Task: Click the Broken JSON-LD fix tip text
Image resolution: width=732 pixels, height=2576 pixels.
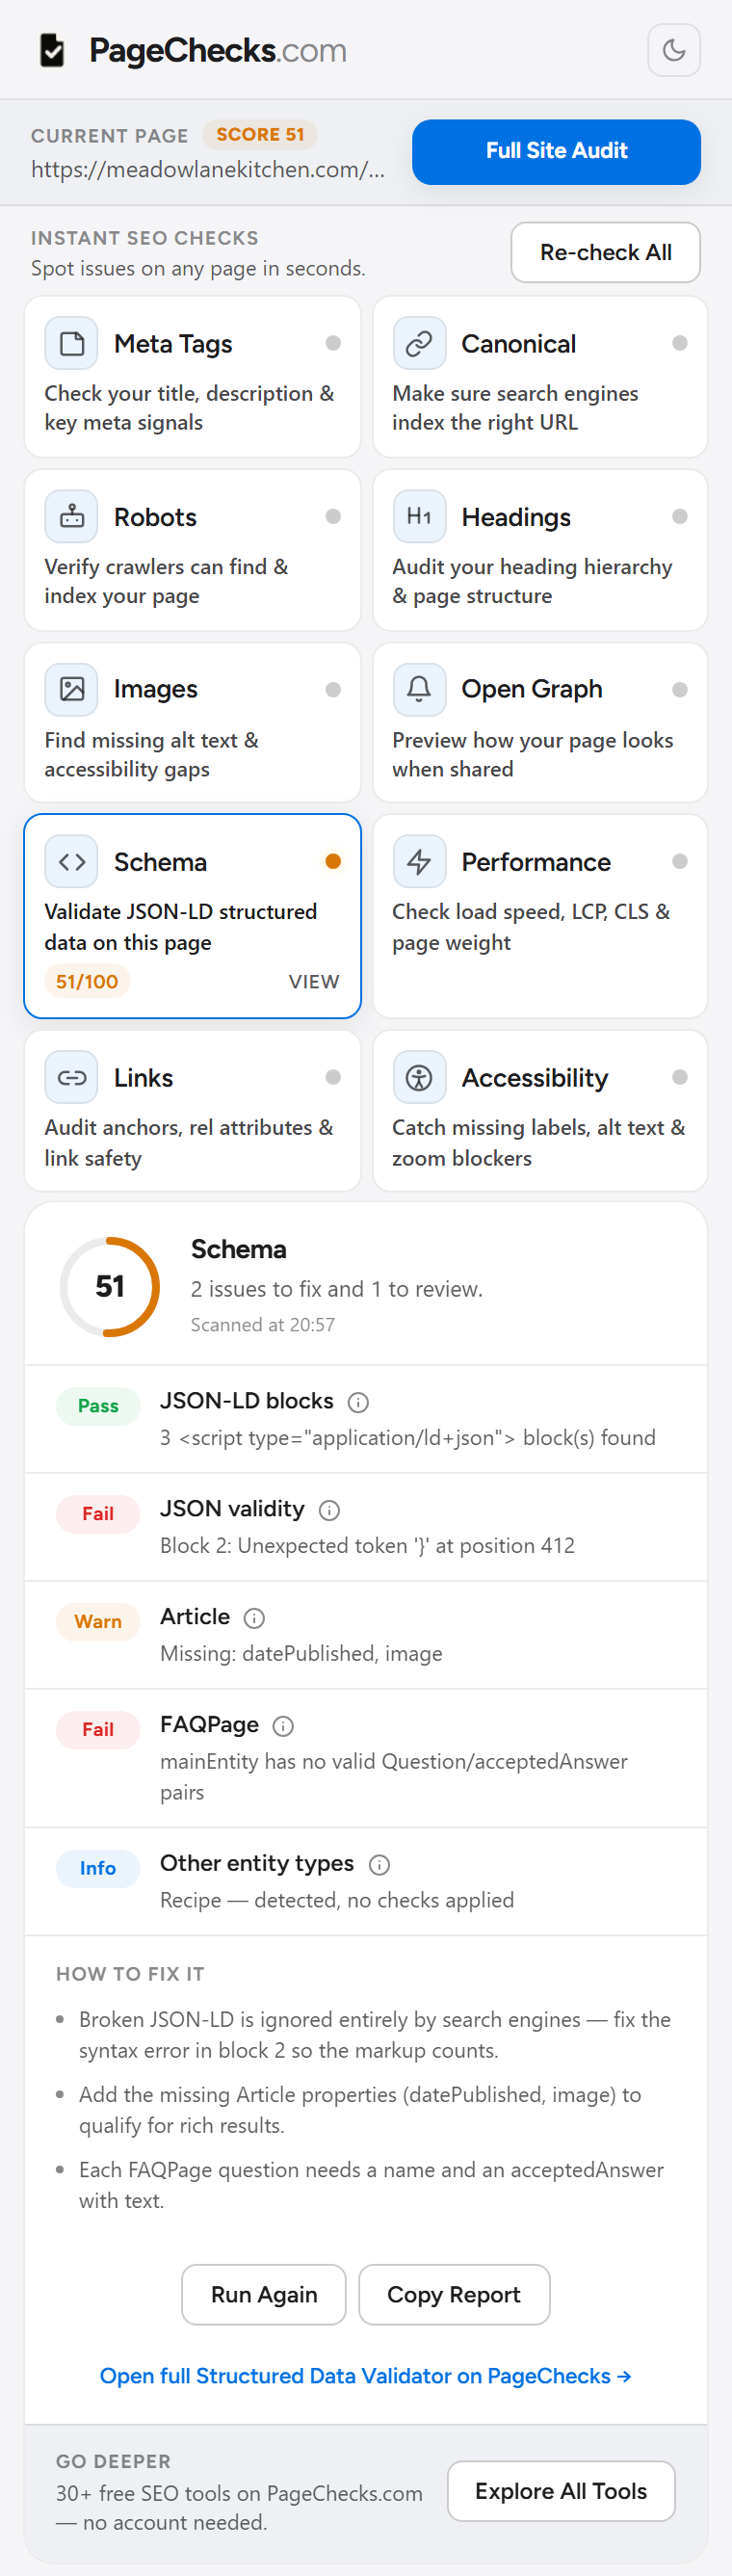Action: pyautogui.click(x=375, y=2035)
